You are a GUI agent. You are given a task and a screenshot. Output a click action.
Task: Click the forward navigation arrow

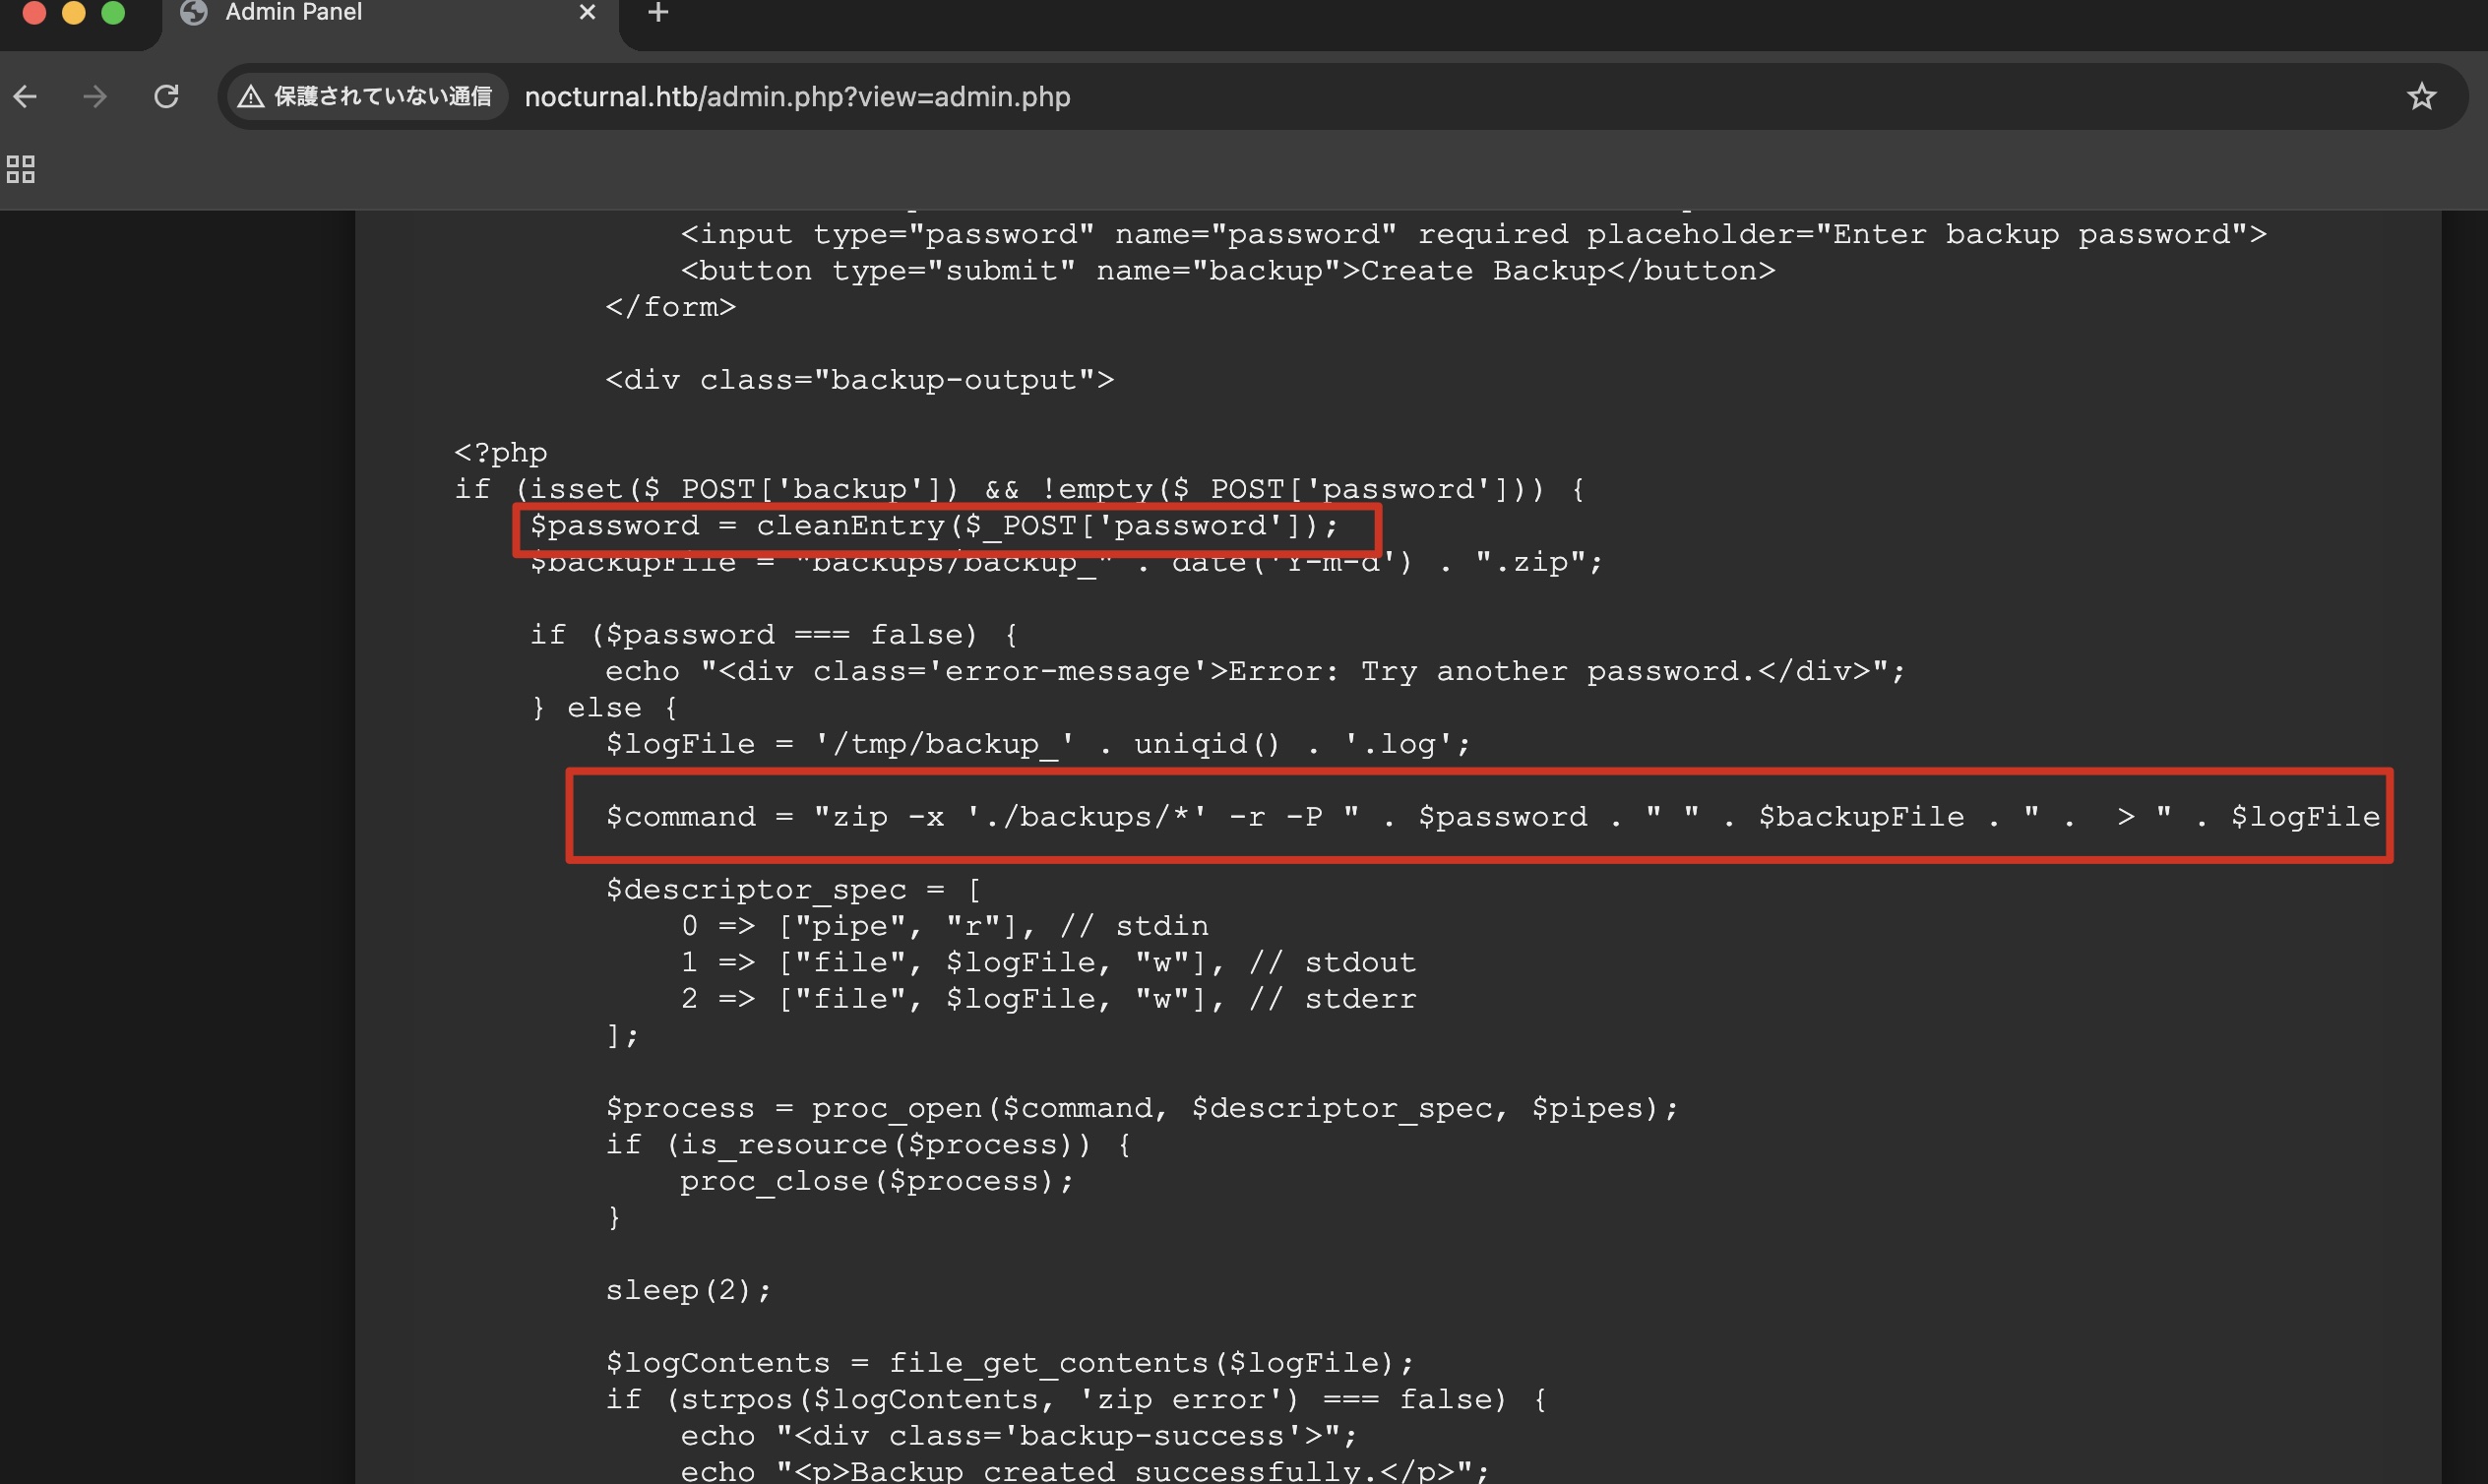95,97
